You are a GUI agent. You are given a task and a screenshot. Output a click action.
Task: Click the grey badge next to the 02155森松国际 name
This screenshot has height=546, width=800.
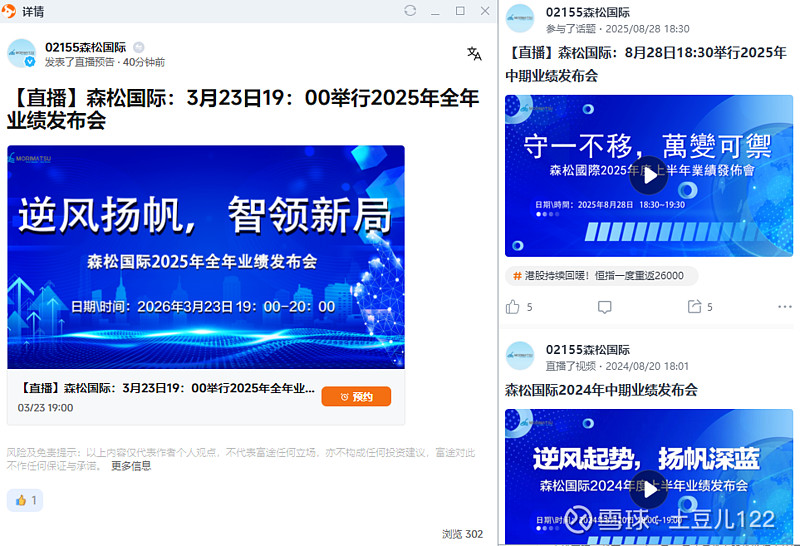tap(138, 47)
